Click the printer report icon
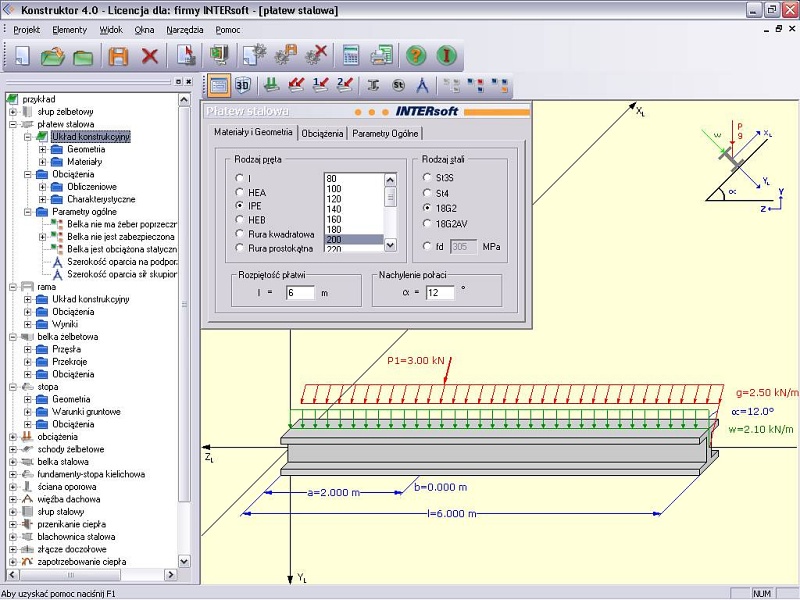This screenshot has width=800, height=600. (382, 55)
